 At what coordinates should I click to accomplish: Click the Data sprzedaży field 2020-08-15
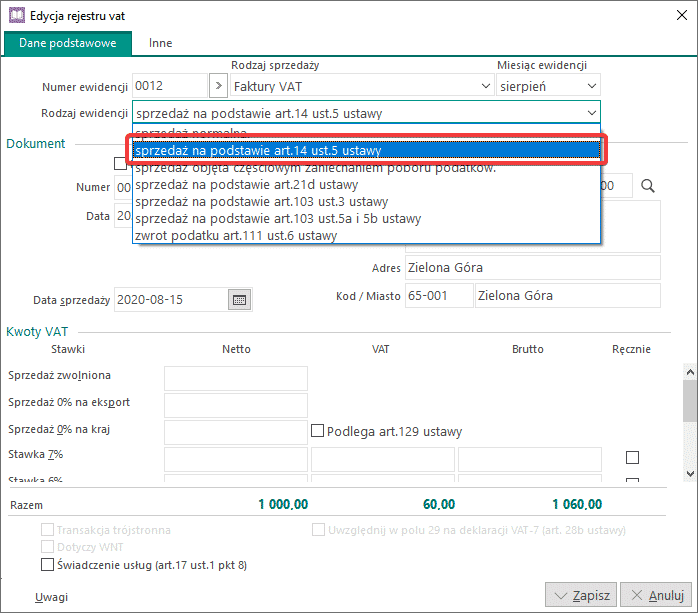click(171, 300)
